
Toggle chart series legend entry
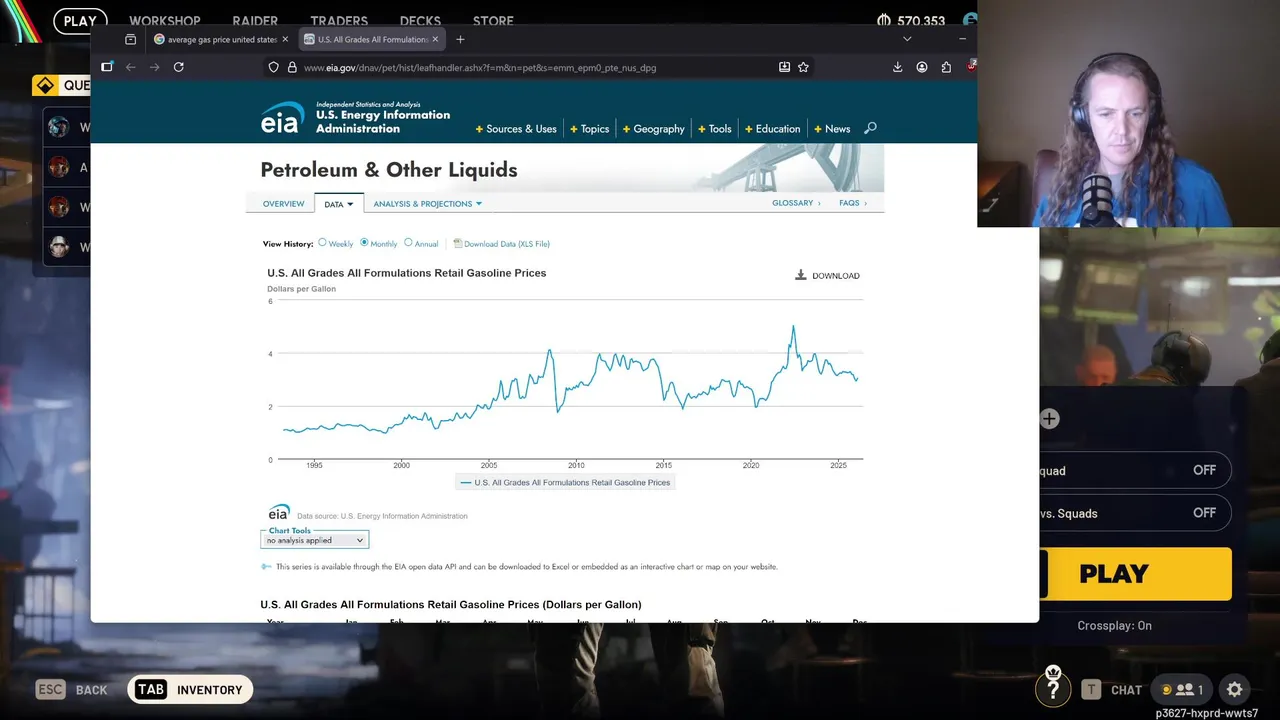click(x=565, y=482)
